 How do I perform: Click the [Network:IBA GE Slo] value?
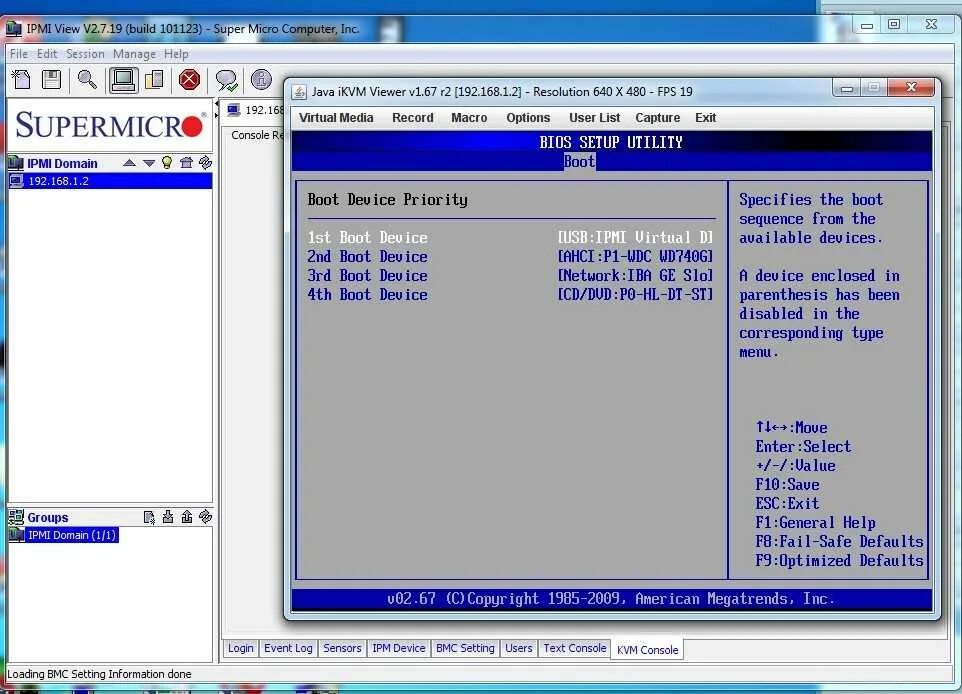click(x=635, y=276)
